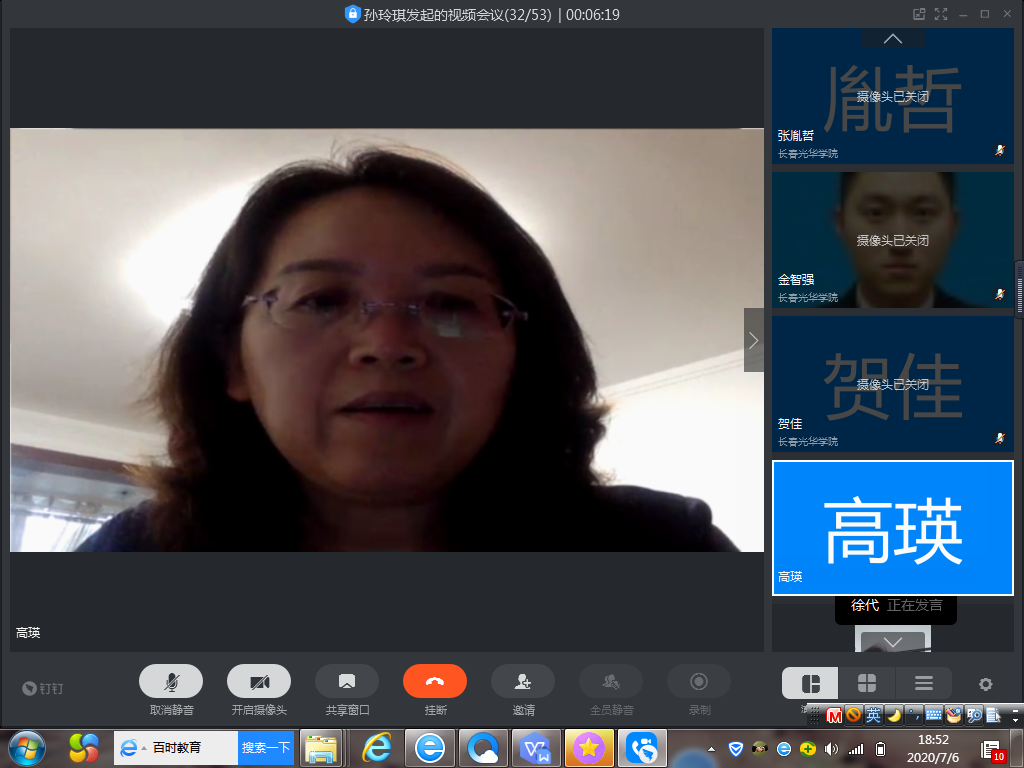
Task: Start recording with the 录制 icon
Action: coord(698,681)
